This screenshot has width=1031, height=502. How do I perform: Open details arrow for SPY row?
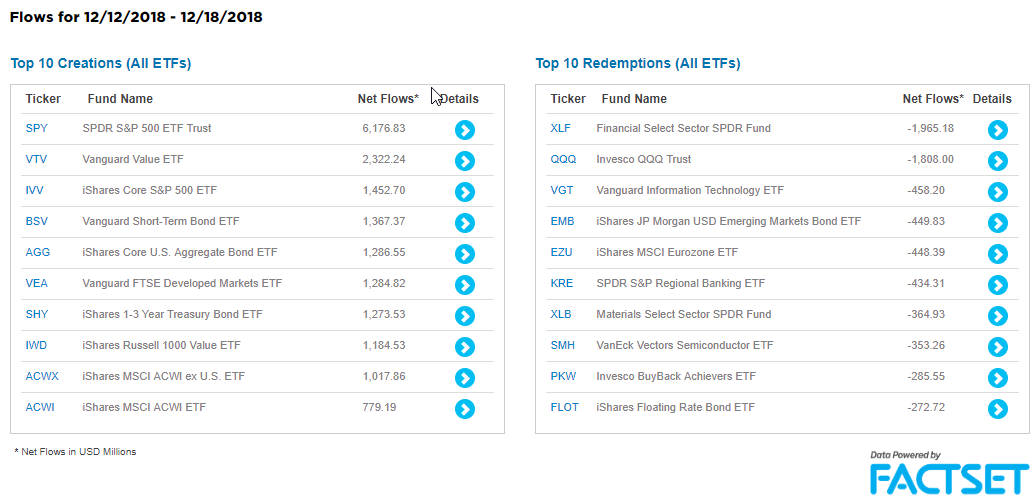click(465, 130)
